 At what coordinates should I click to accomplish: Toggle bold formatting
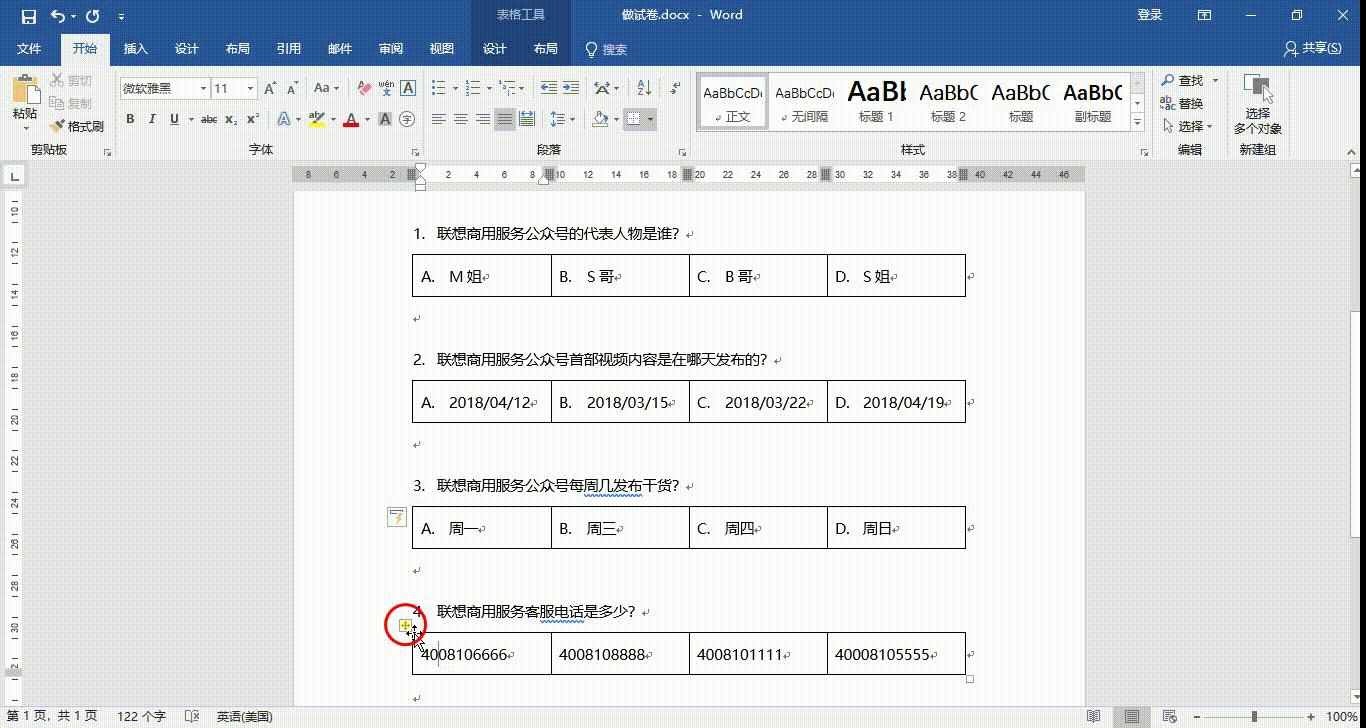pyautogui.click(x=130, y=118)
